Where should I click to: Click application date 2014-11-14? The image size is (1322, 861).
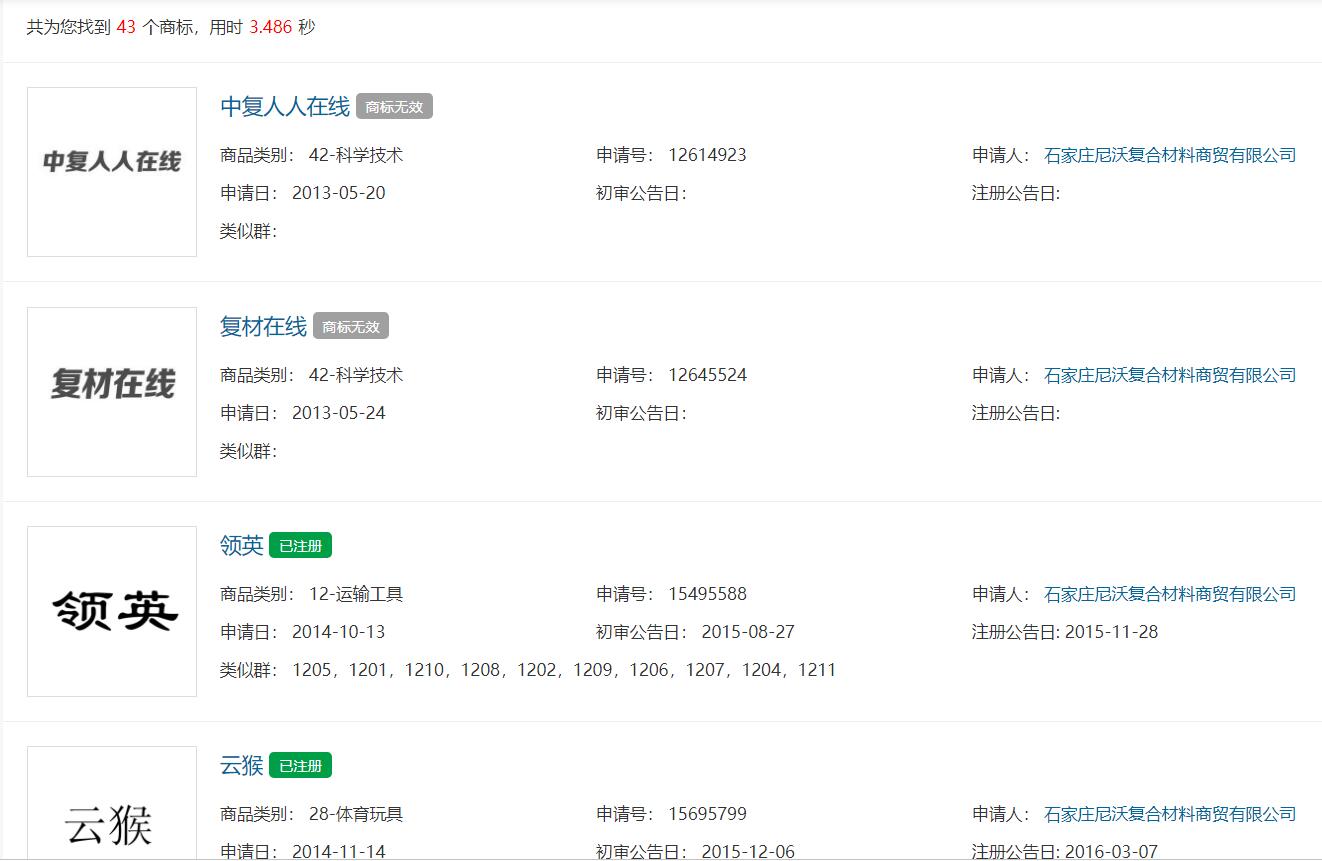338,852
